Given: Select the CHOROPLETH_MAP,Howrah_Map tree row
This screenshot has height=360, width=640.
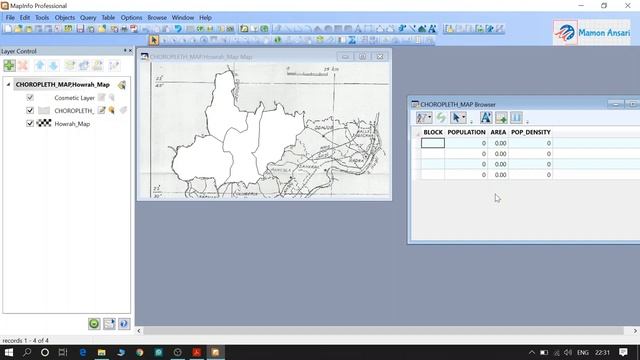Looking at the screenshot, I should (x=62, y=84).
